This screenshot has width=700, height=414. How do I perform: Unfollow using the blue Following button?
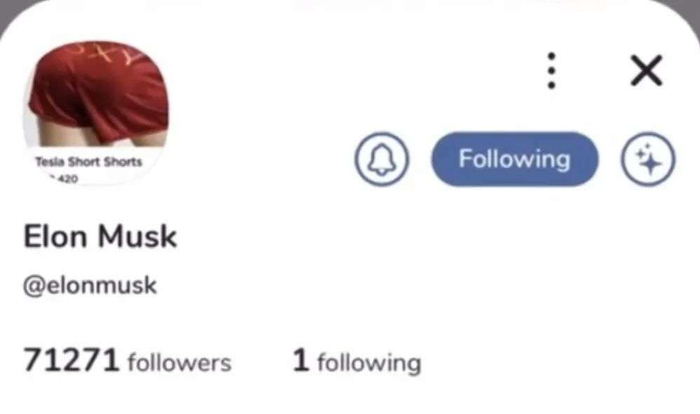click(x=514, y=159)
